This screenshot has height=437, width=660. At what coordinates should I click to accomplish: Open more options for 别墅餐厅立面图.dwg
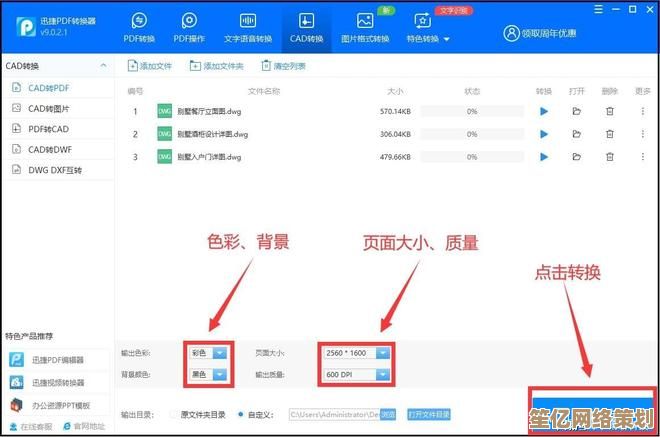(x=642, y=111)
